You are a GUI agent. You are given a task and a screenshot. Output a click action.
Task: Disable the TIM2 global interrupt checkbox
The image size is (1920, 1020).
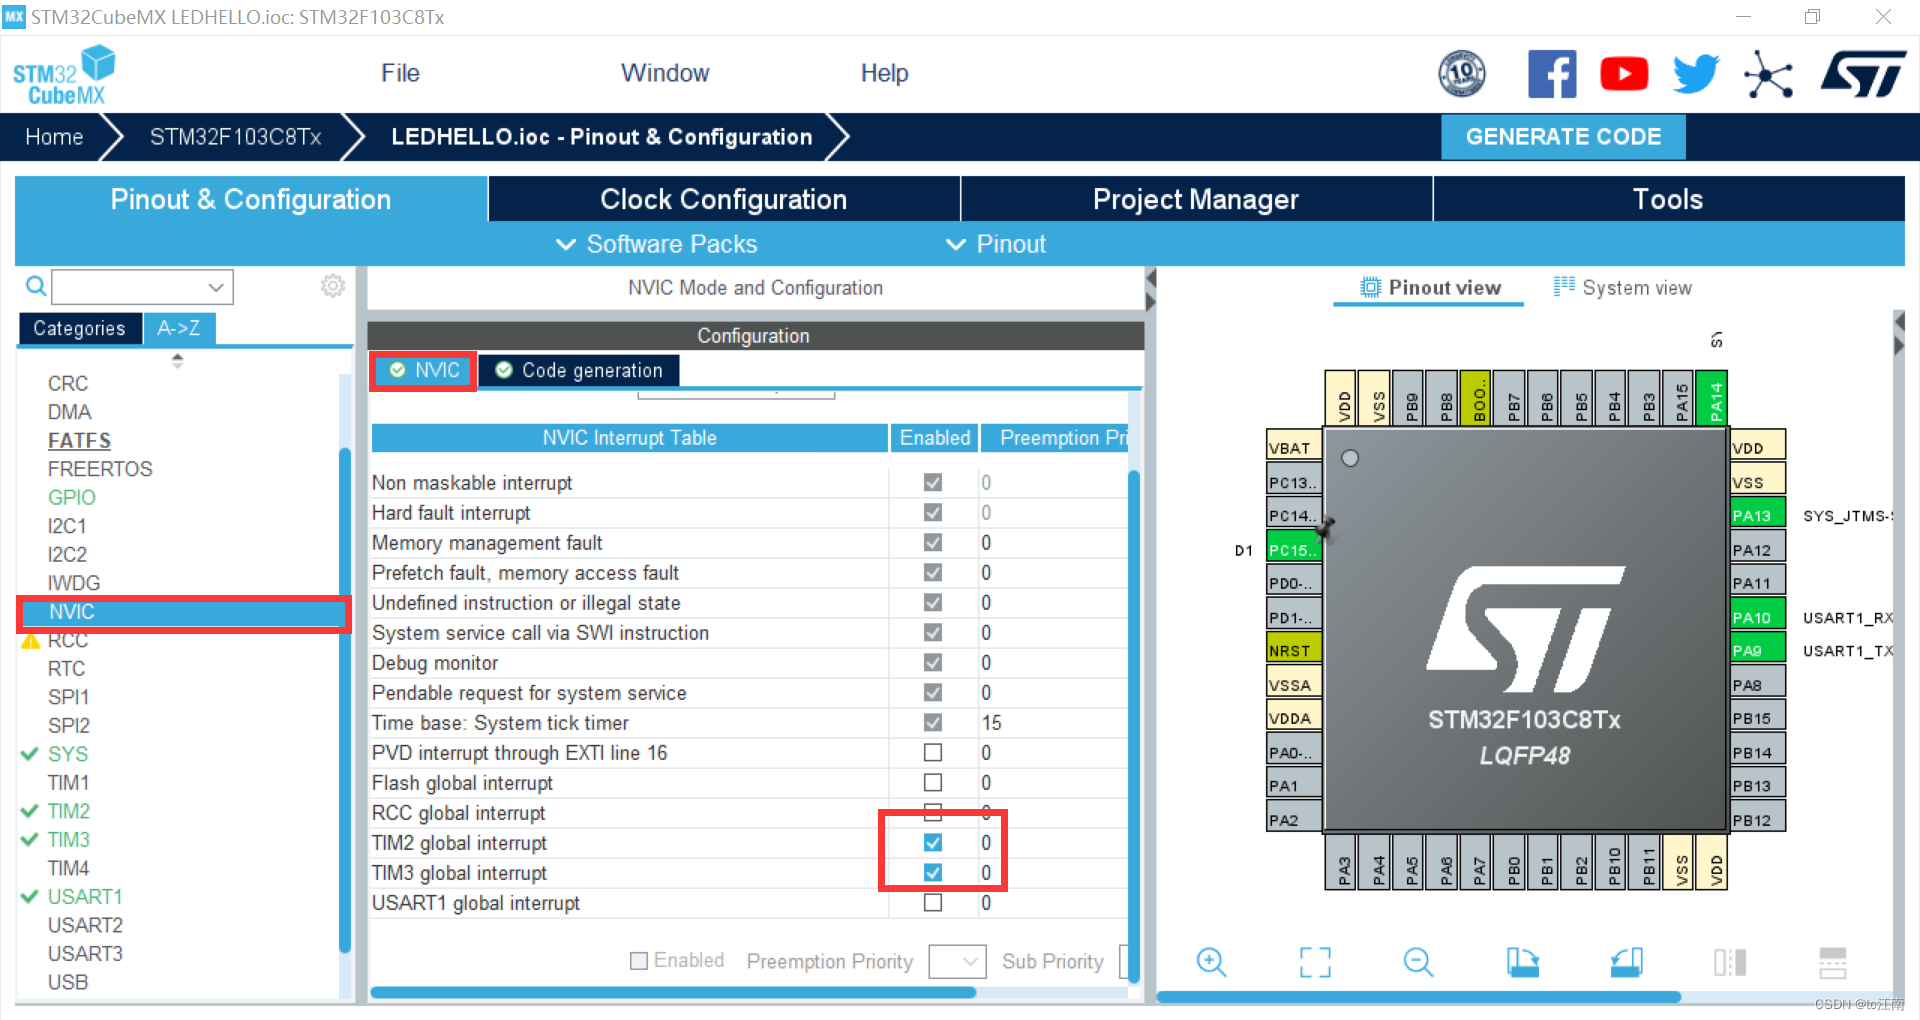pyautogui.click(x=933, y=843)
